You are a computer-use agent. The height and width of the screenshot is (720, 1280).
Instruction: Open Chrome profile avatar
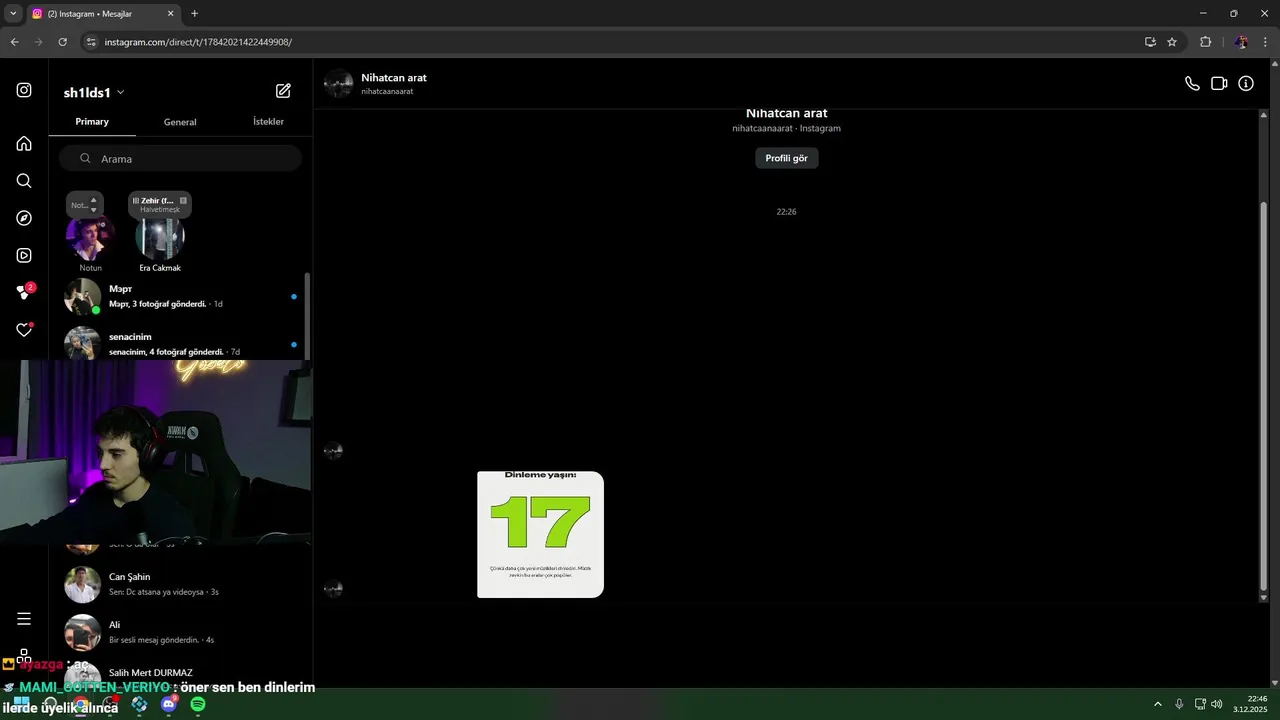coord(1241,42)
